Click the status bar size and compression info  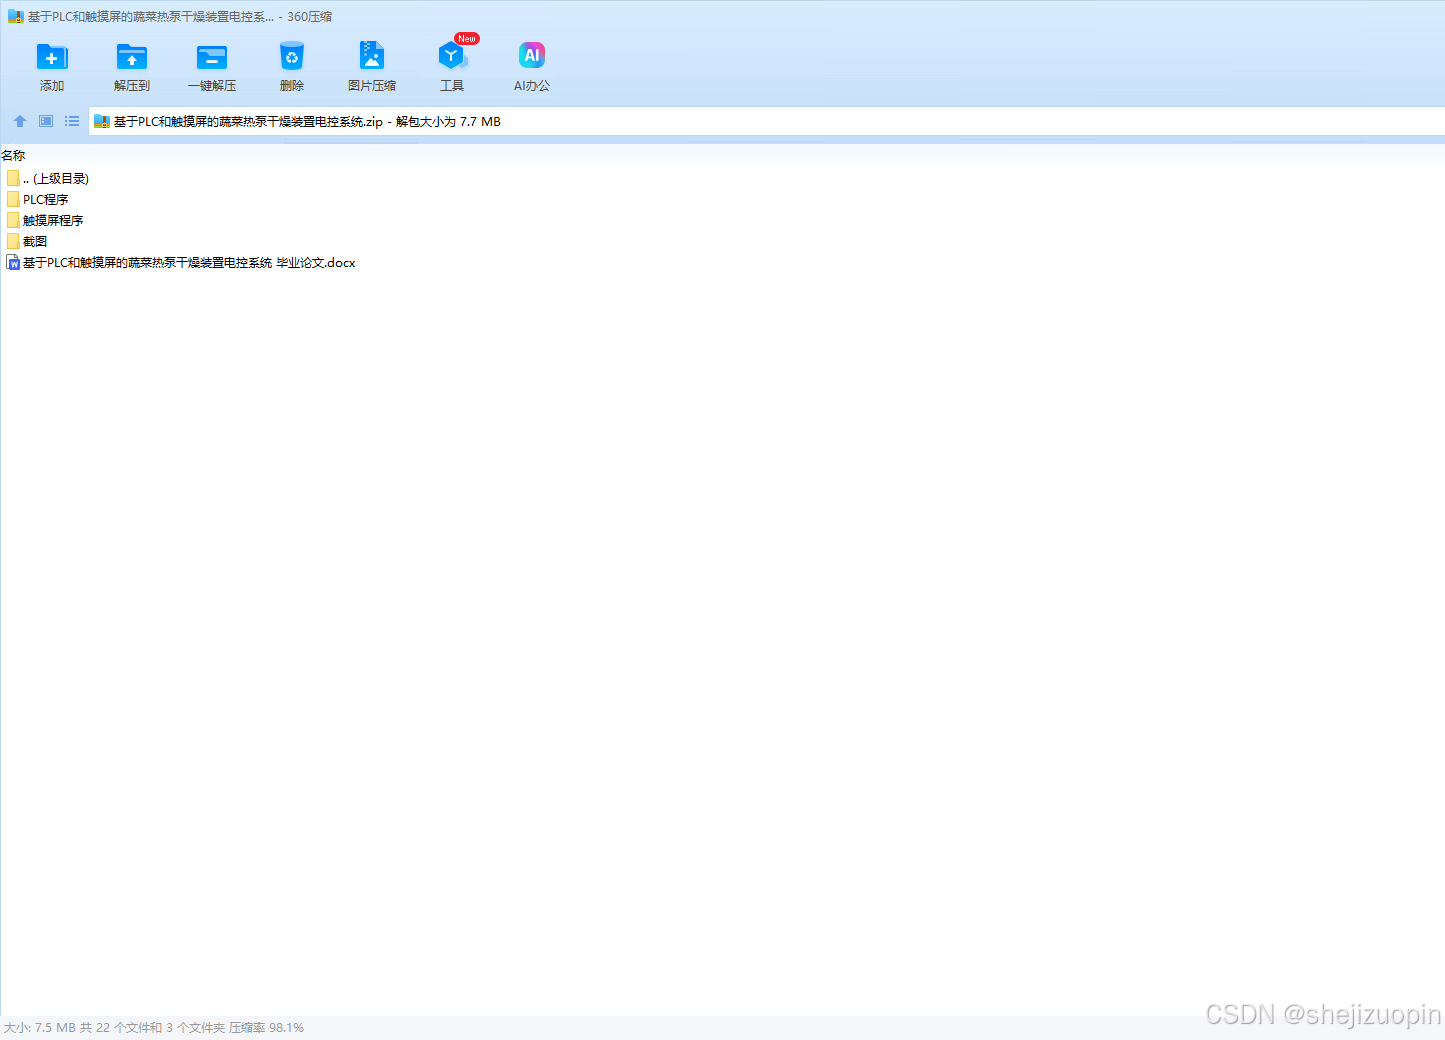click(154, 1028)
